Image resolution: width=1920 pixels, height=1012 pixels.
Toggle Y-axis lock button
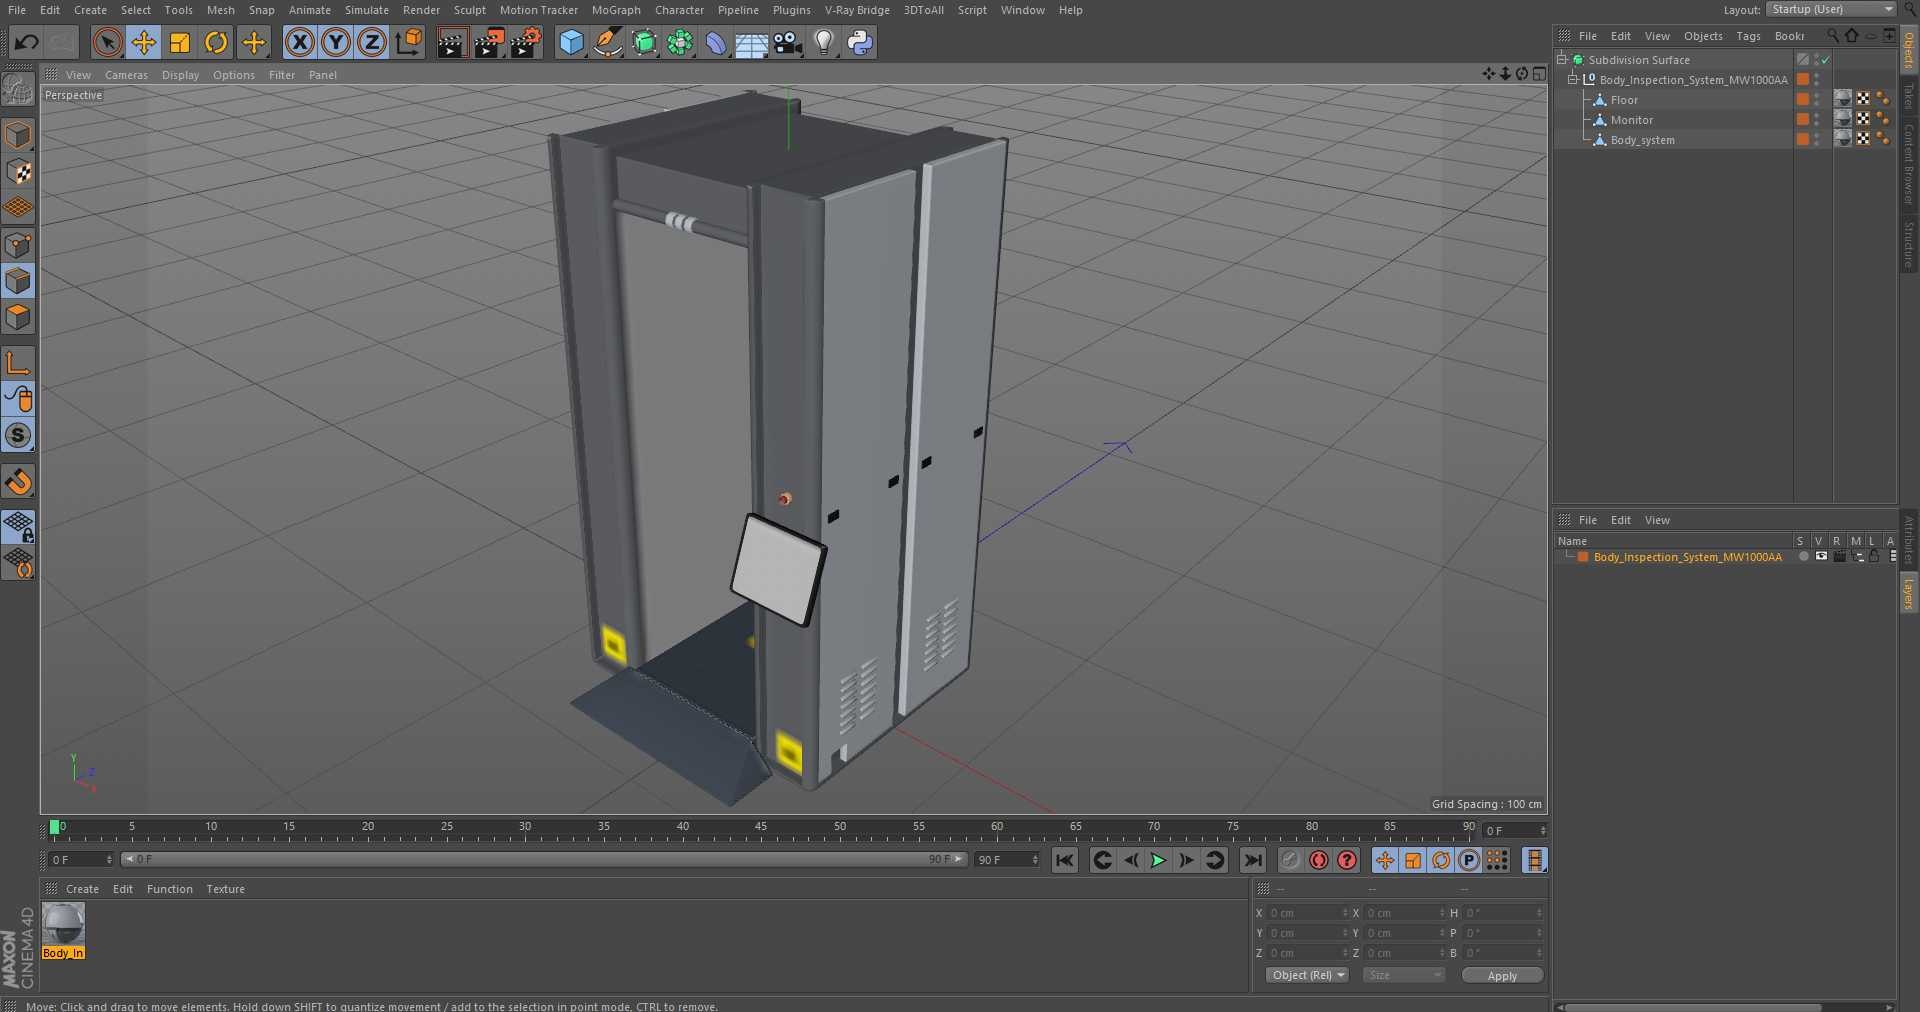(x=336, y=42)
